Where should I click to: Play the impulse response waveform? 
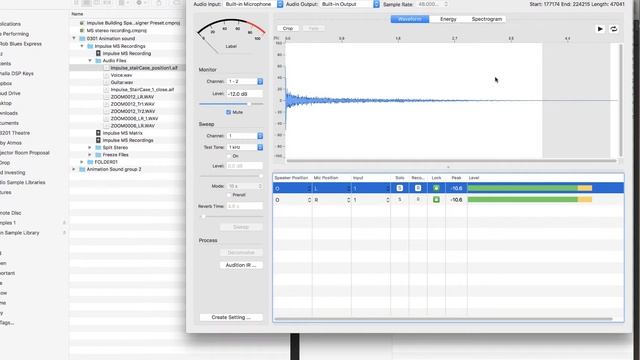tap(600, 29)
